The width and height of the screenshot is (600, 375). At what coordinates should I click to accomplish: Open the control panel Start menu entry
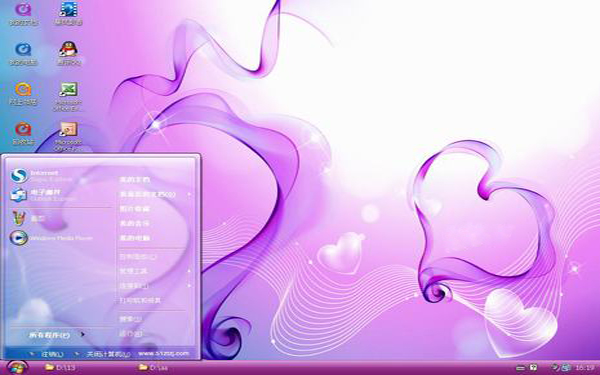138,256
